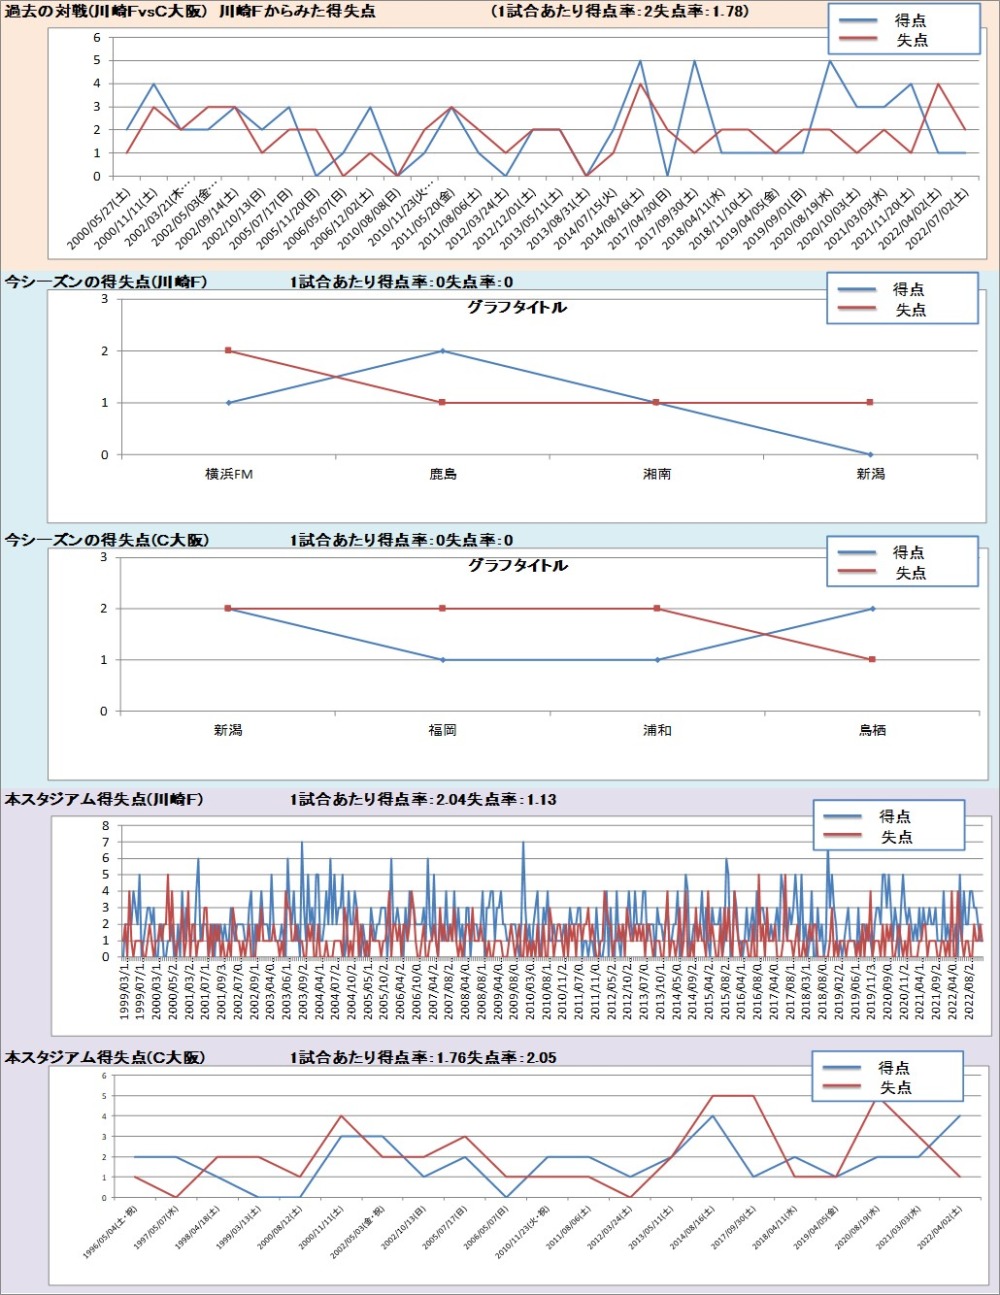Select the heading 今シーズンの得失点(川崎F)
Screen dimensions: 1000x1295
click(x=105, y=282)
